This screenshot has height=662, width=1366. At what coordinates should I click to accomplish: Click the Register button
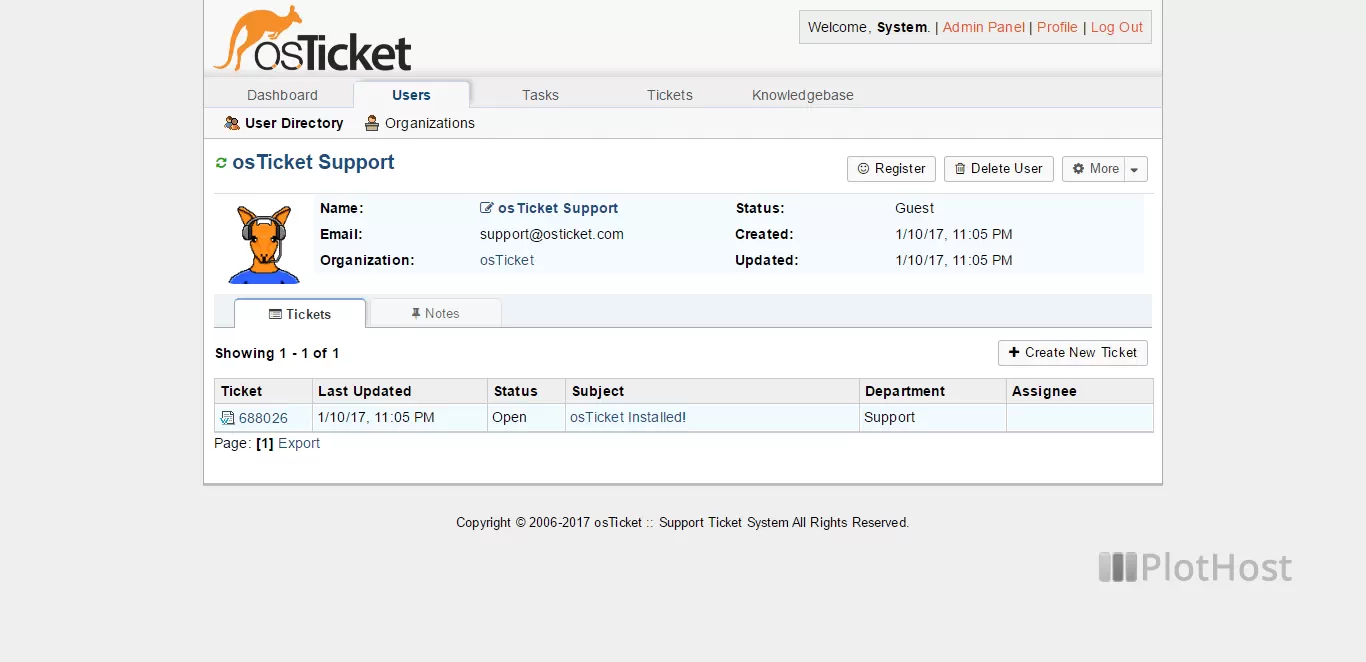[x=891, y=169]
